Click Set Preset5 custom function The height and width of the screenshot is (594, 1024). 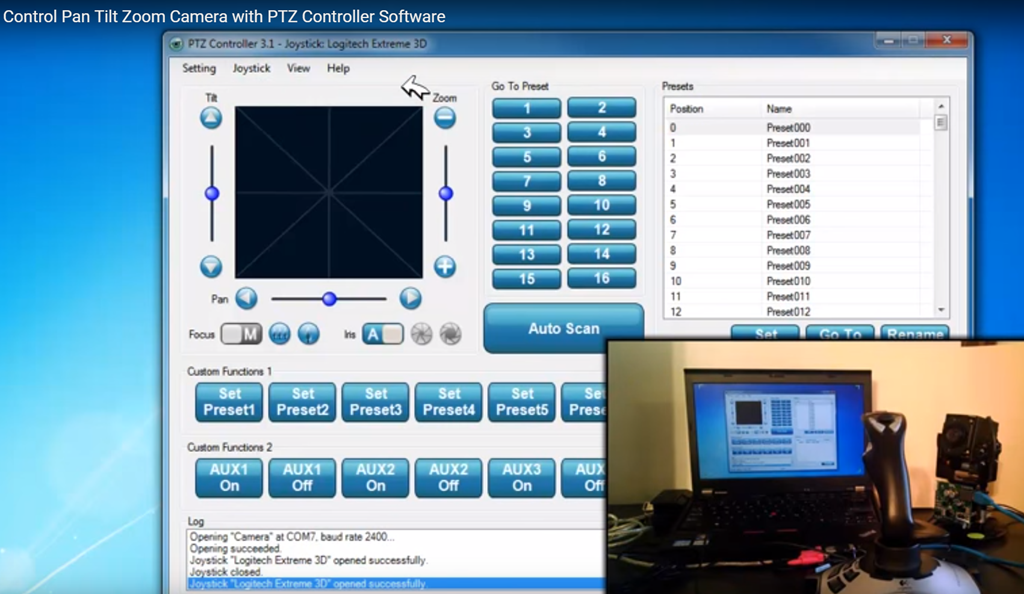click(522, 402)
